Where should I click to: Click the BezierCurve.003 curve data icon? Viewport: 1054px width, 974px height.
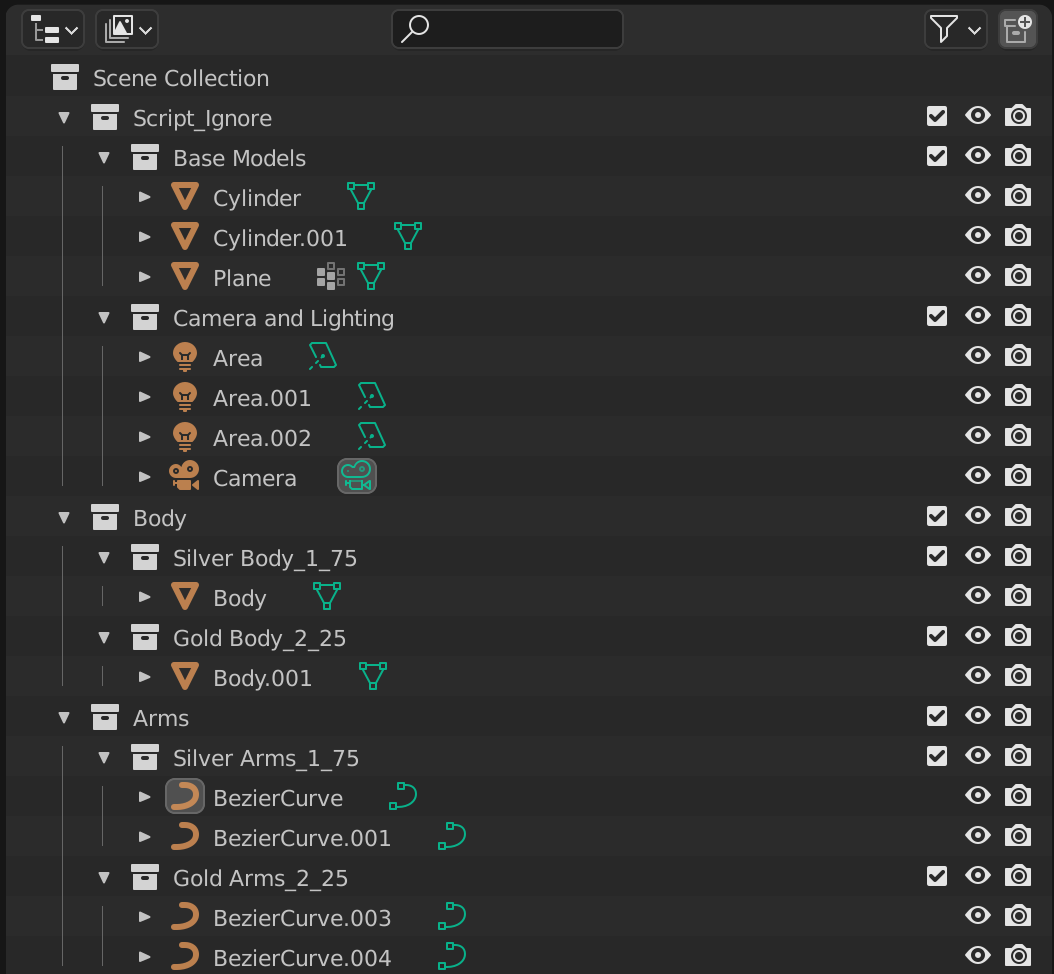pyautogui.click(x=452, y=916)
